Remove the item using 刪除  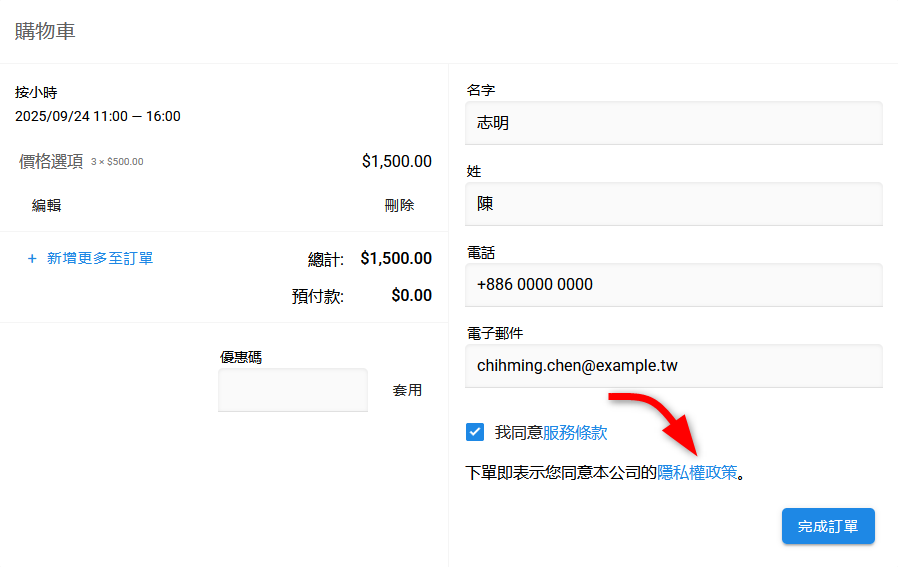(x=399, y=205)
